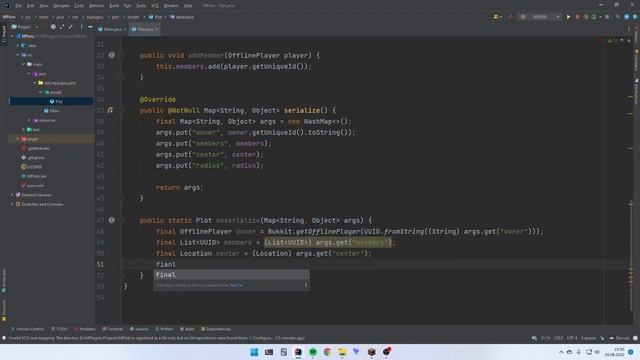Screen dimensions: 640x360
Task: Expand Scratches and Consoles node
Action: pos(12,204)
